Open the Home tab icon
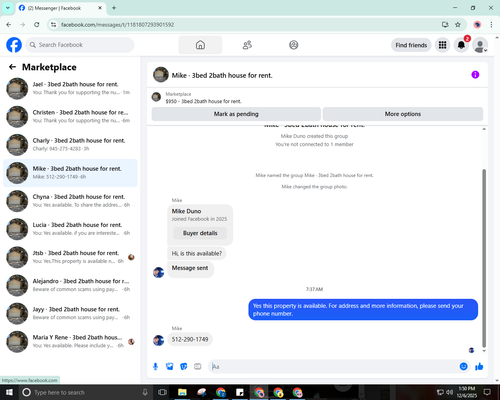500x400 pixels. [x=200, y=45]
